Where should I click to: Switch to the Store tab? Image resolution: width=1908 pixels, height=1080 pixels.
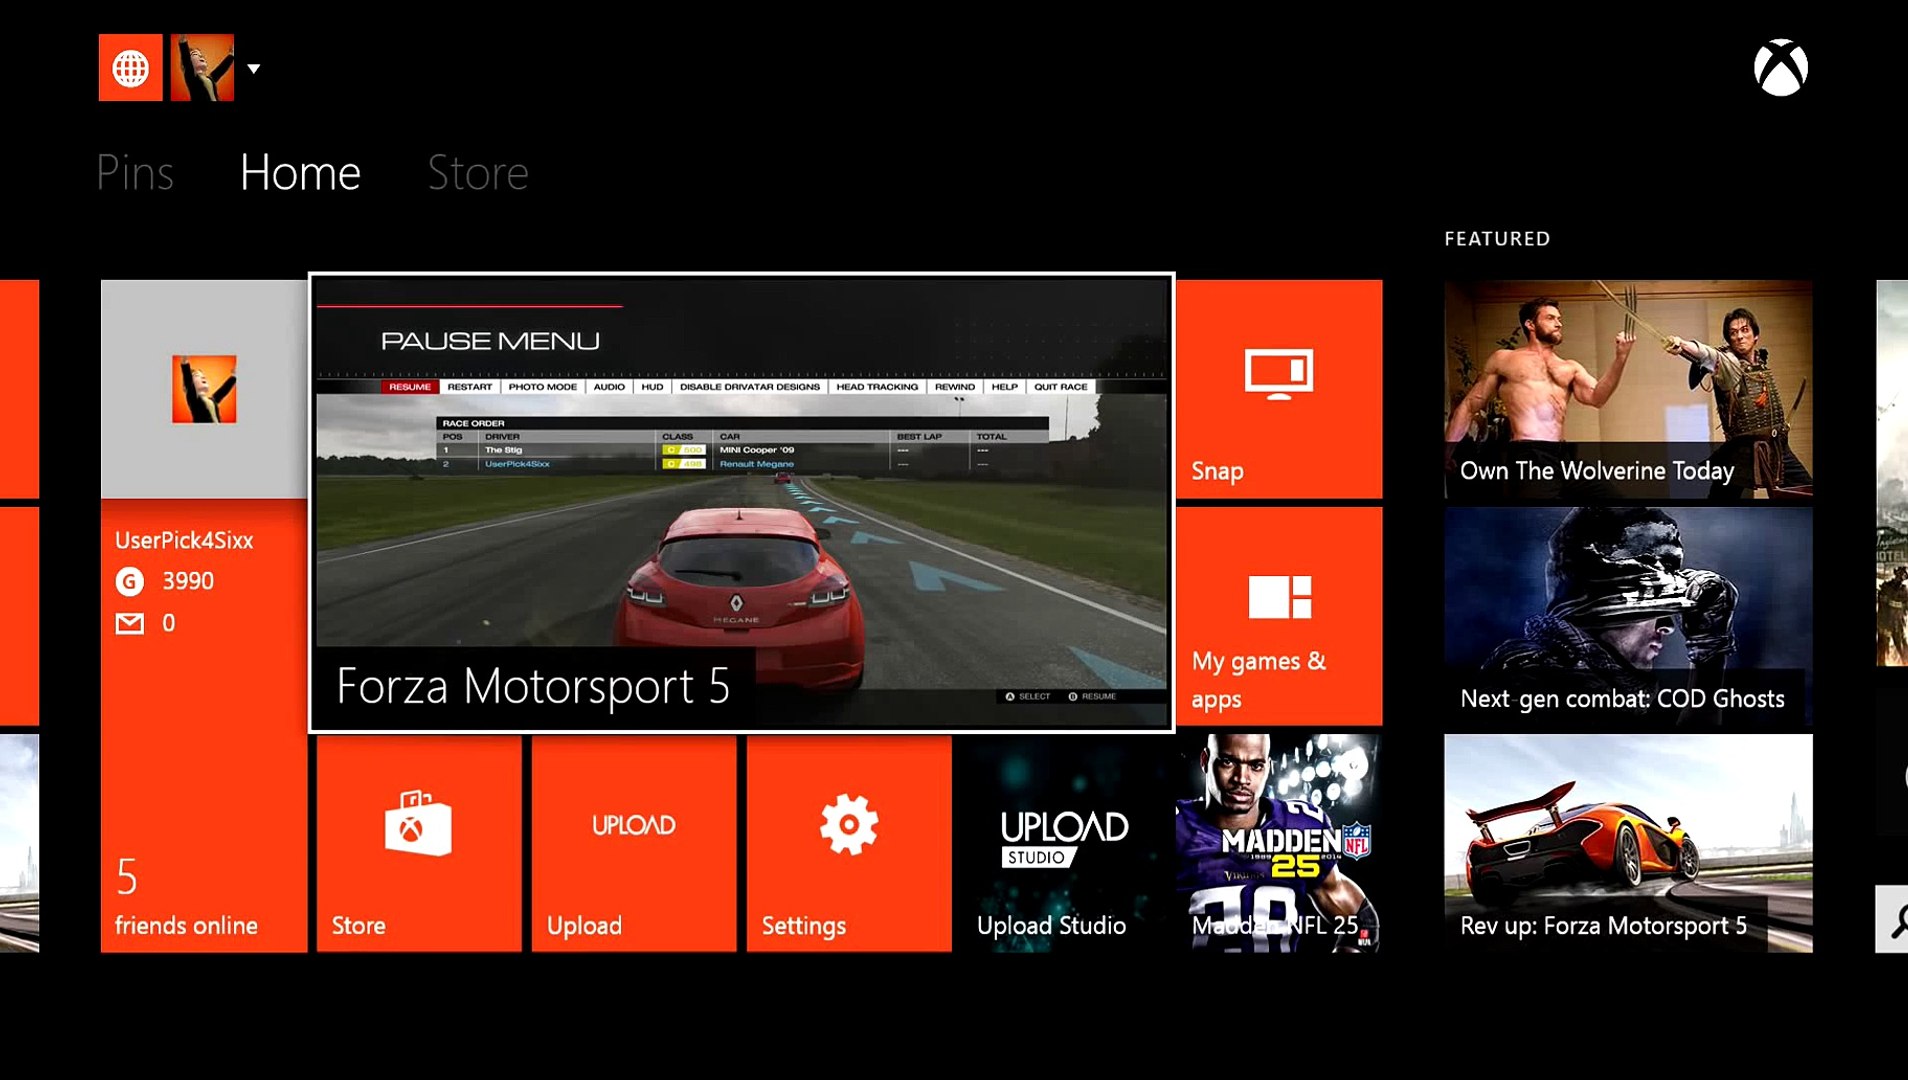pos(478,173)
